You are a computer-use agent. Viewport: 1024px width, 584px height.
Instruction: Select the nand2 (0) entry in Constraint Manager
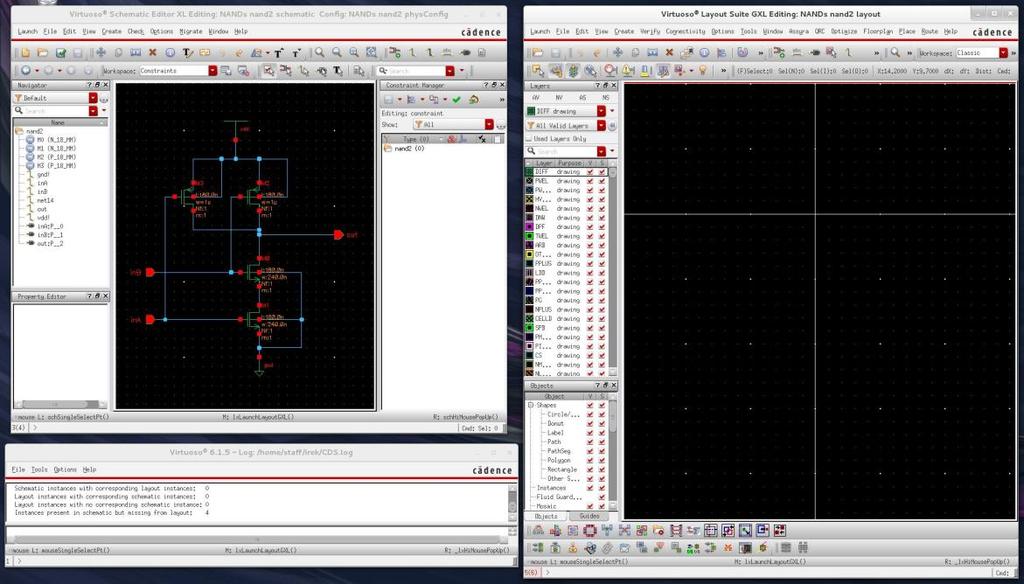click(409, 149)
